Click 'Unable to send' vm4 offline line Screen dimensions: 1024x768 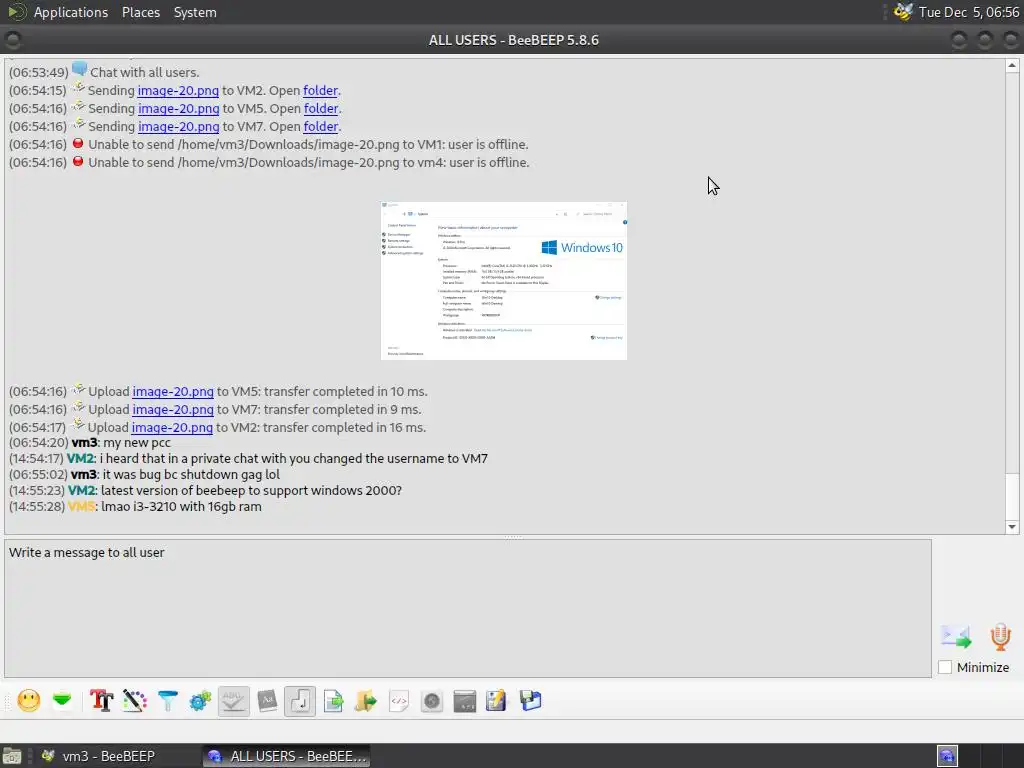pyautogui.click(x=308, y=163)
